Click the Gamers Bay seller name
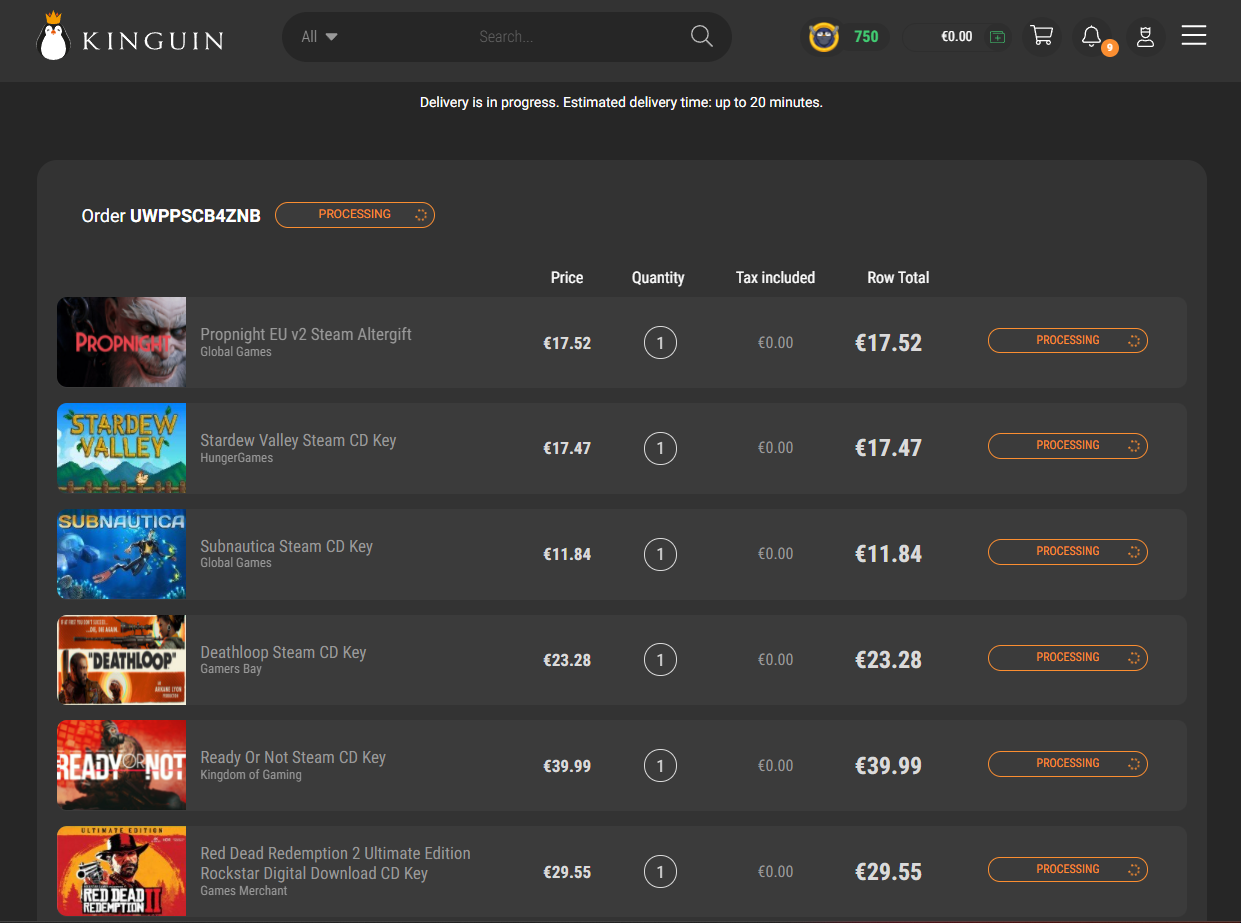The height and width of the screenshot is (923, 1241). [231, 669]
